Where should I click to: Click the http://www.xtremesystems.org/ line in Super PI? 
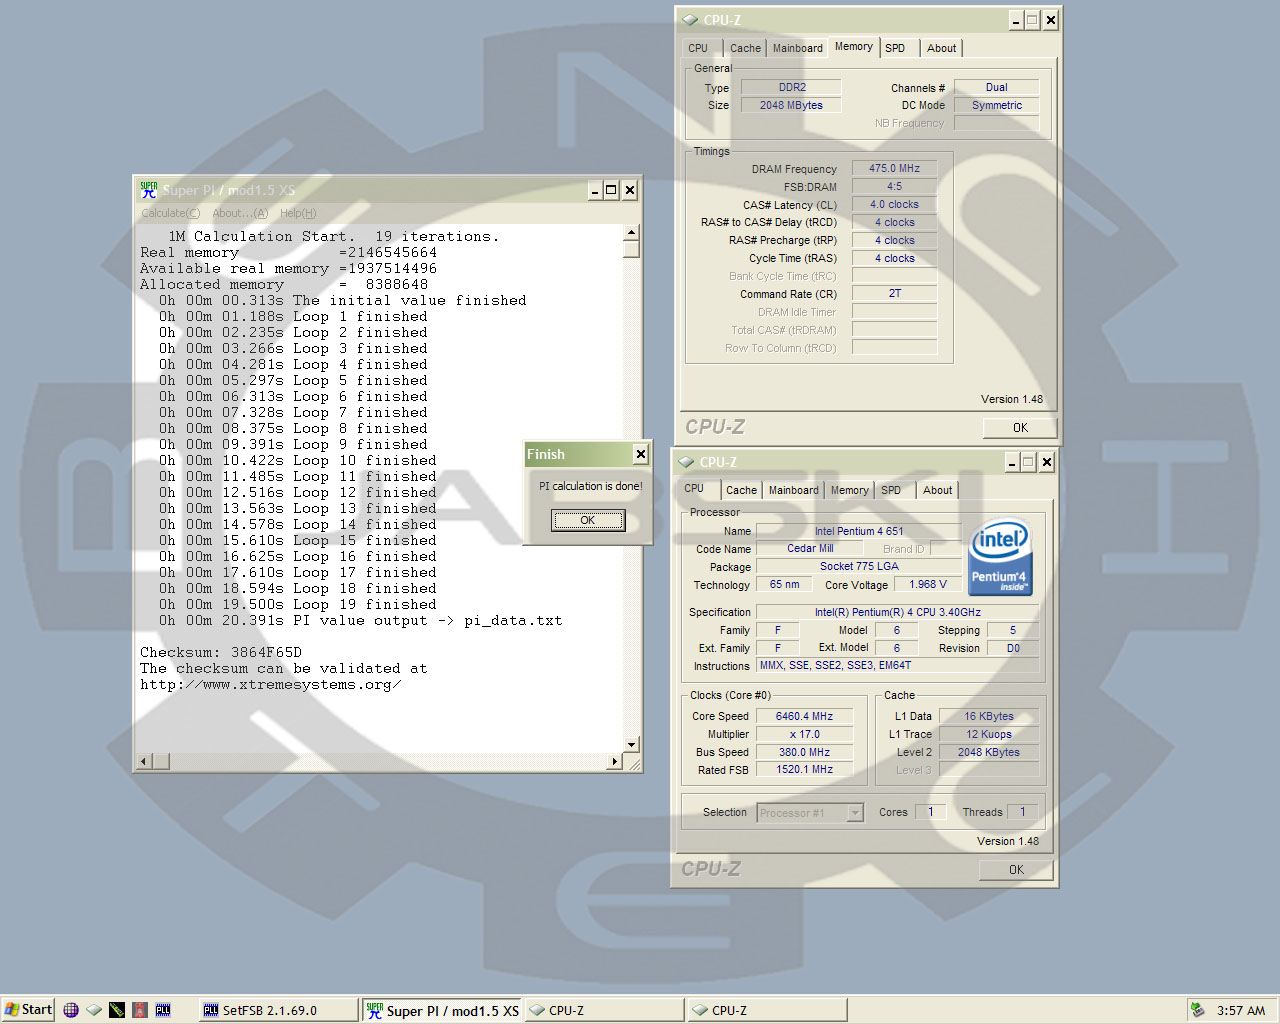pos(271,684)
